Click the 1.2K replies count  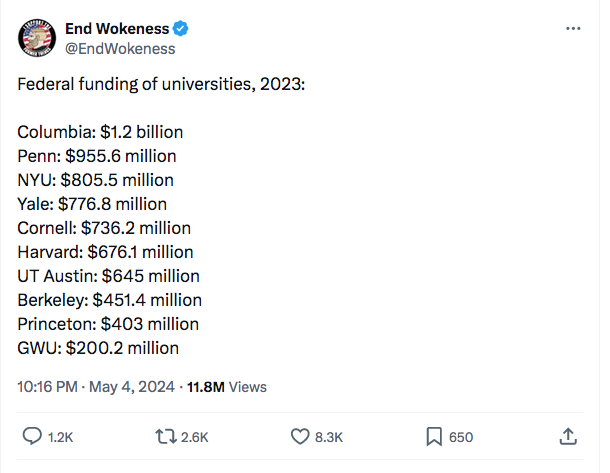click(x=61, y=437)
